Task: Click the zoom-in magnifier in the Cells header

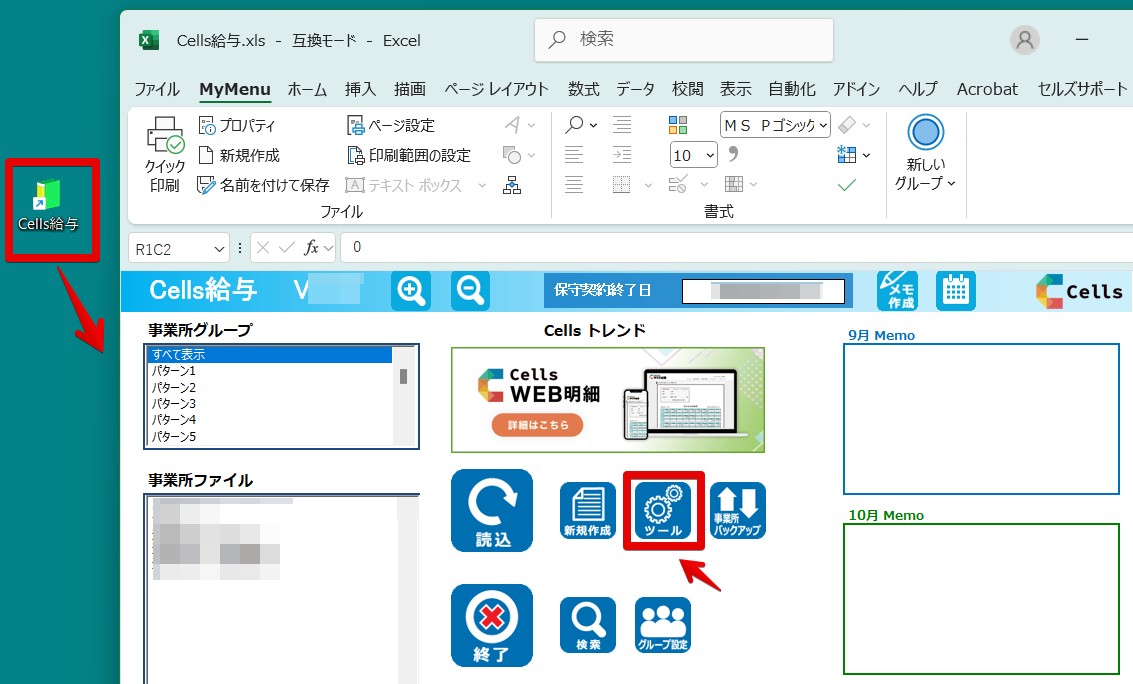Action: pos(410,291)
